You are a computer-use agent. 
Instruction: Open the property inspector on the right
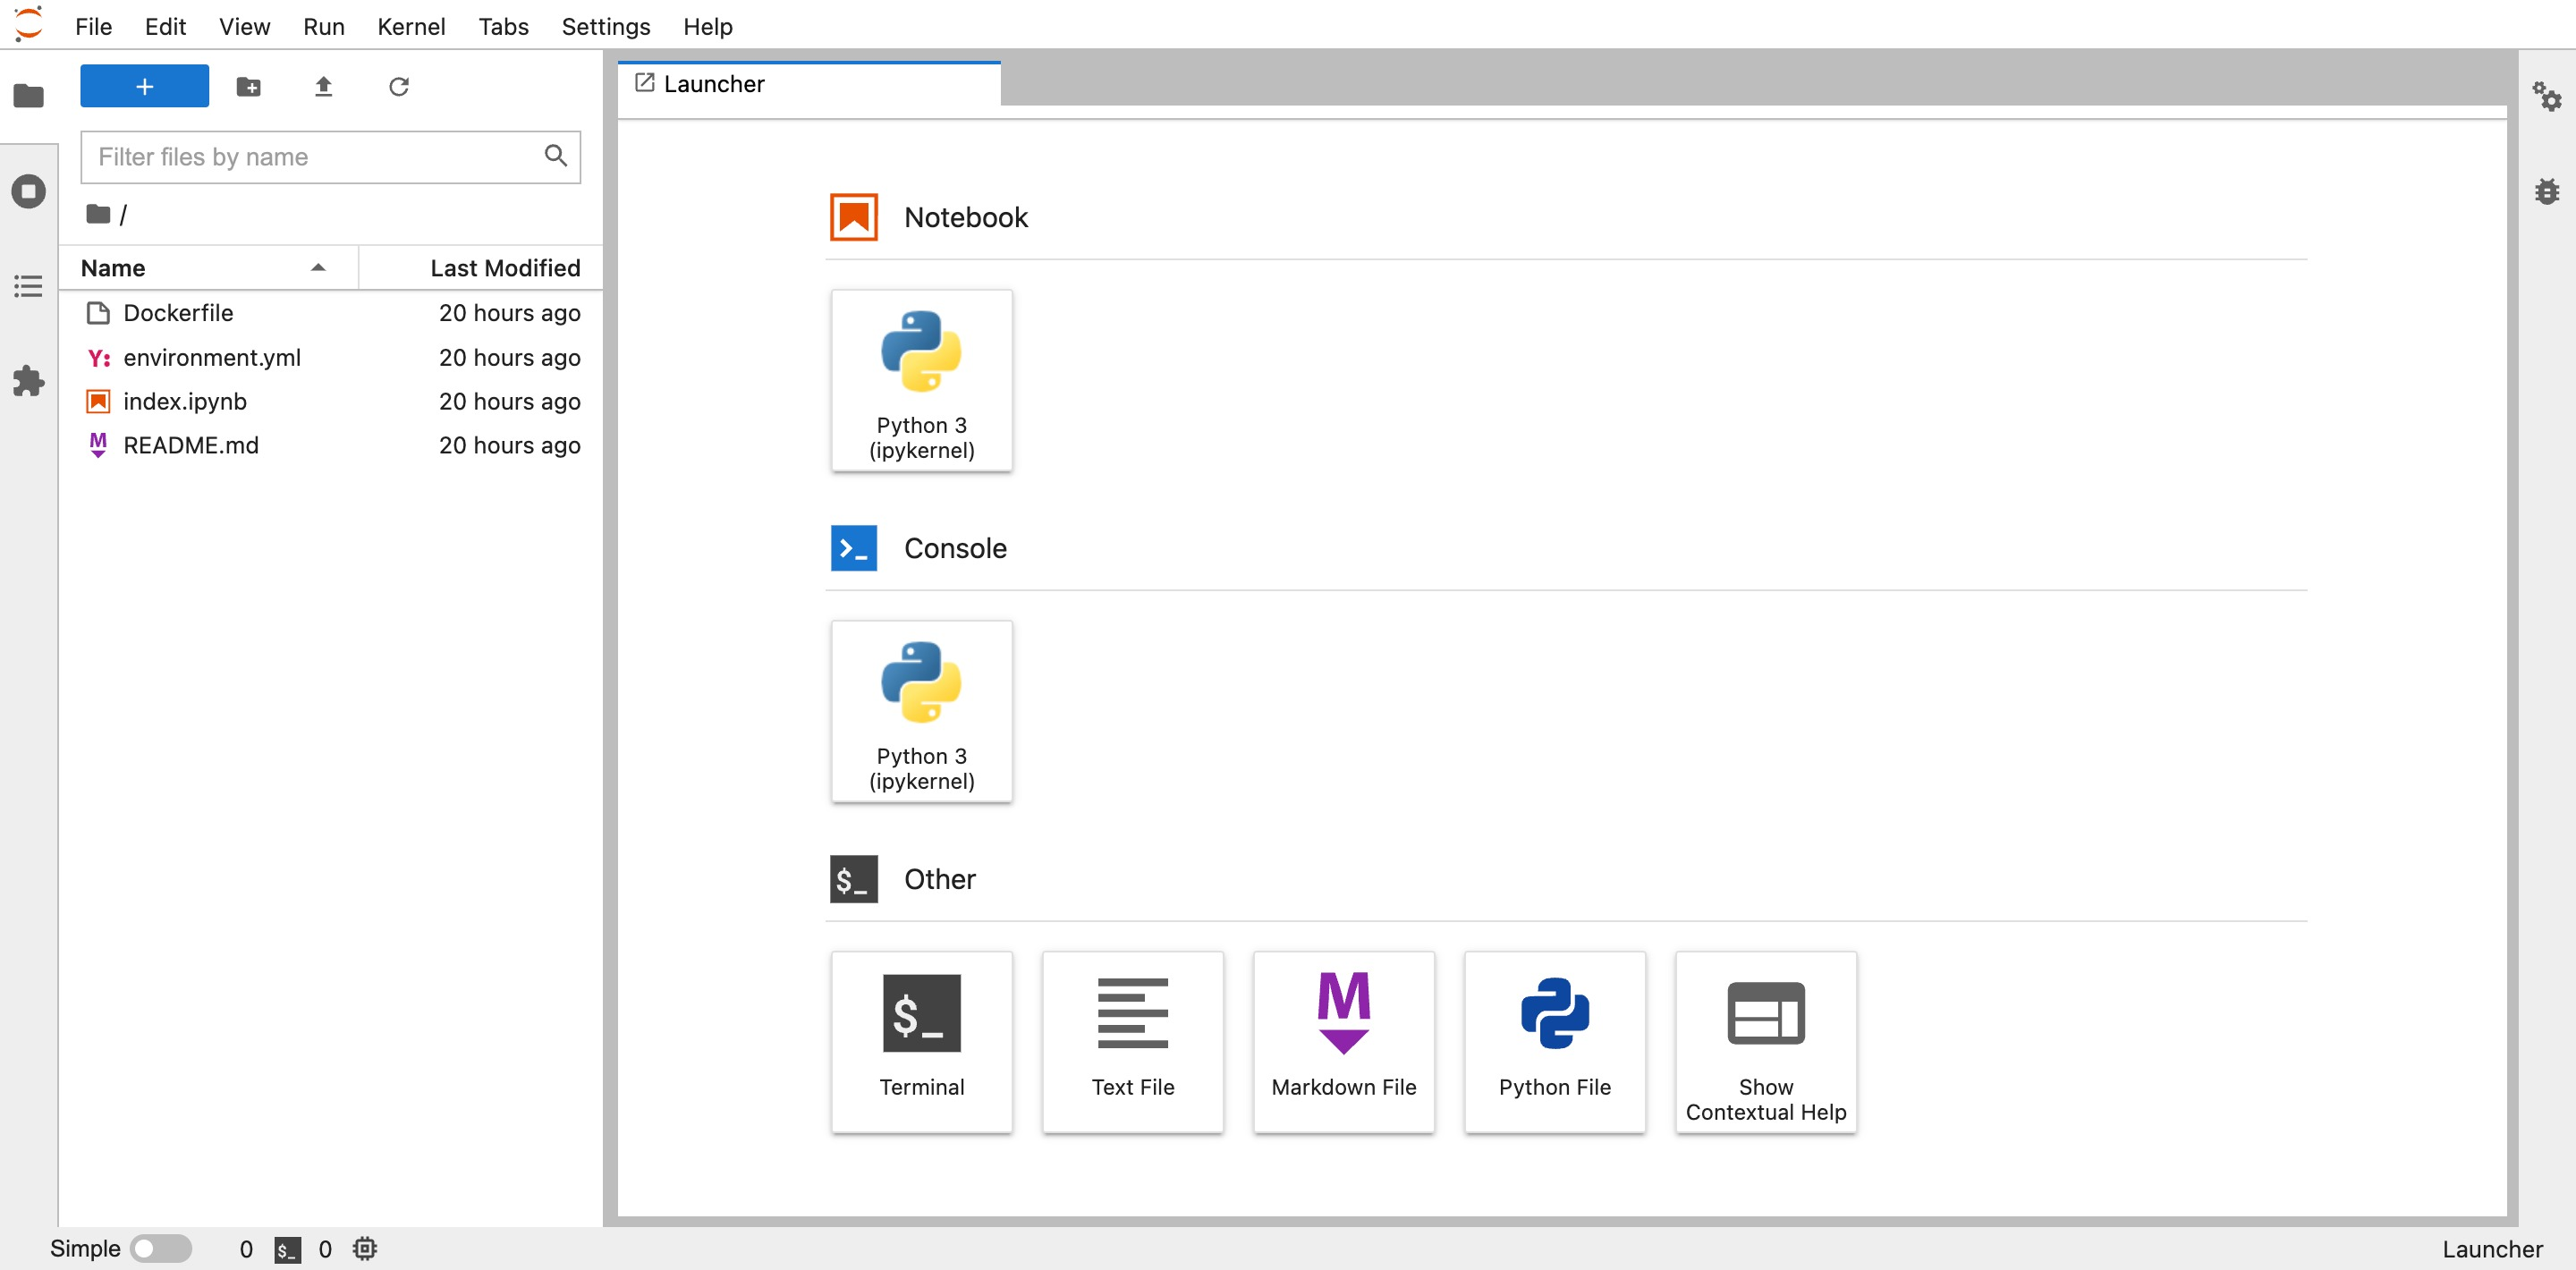tap(2549, 97)
